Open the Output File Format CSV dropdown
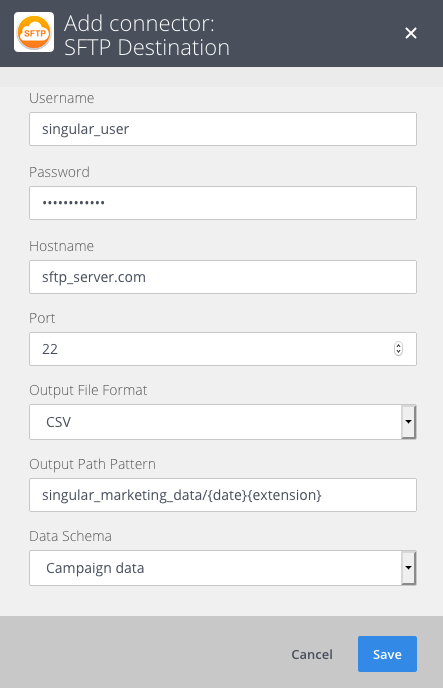Viewport: 443px width, 688px height. point(223,422)
